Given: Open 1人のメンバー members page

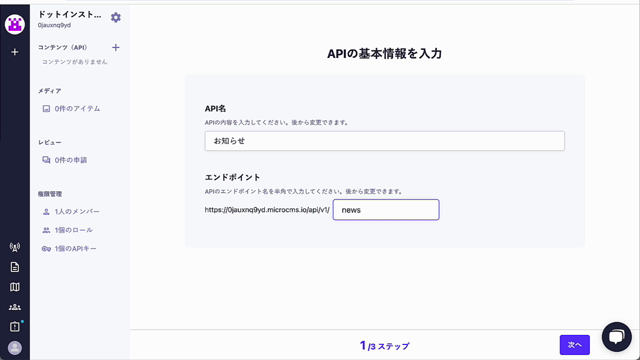Looking at the screenshot, I should [71, 211].
